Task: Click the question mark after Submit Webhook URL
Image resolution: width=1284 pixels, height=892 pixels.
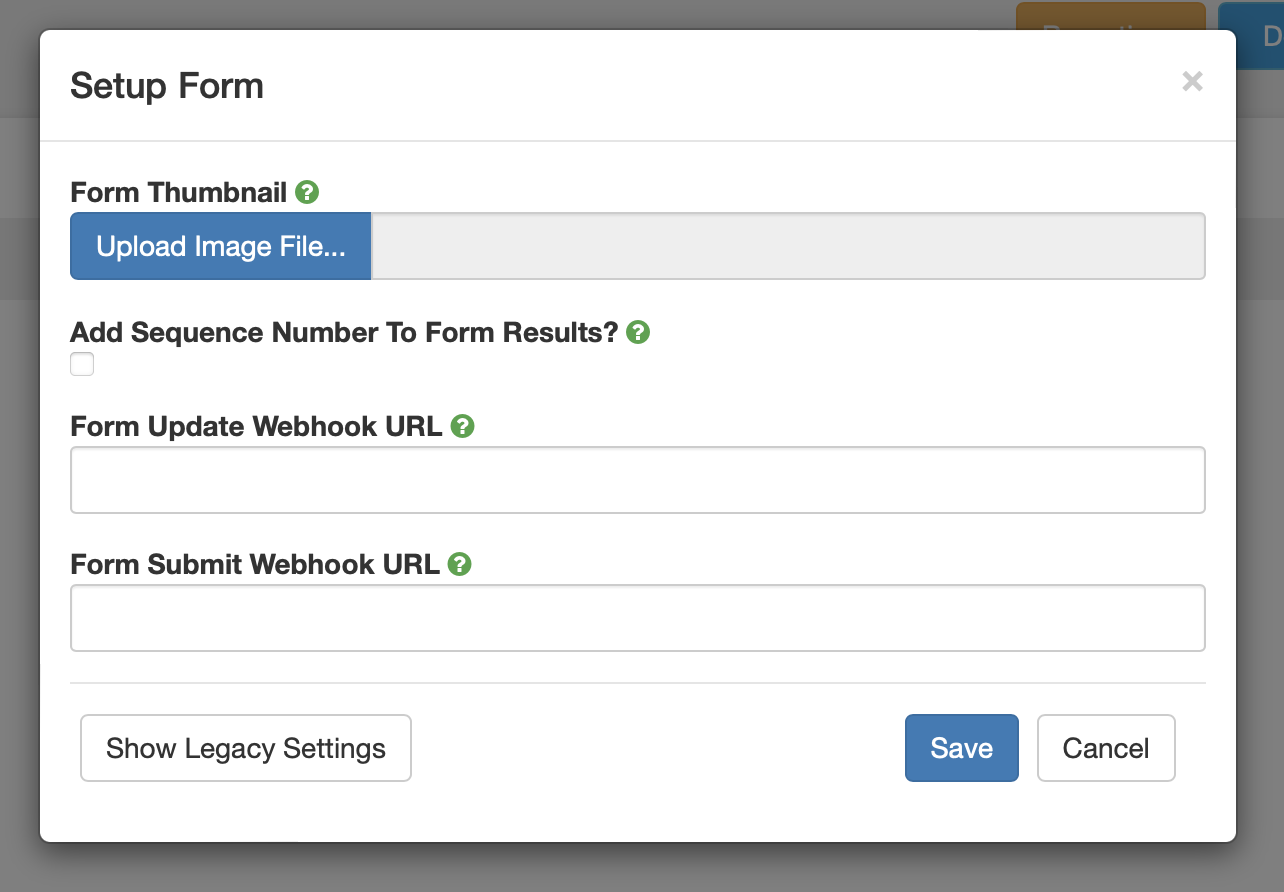Action: click(x=459, y=564)
